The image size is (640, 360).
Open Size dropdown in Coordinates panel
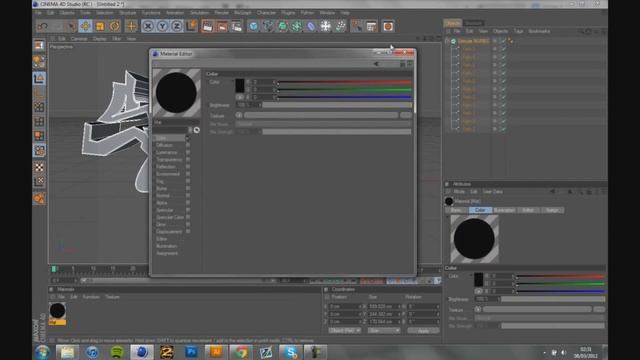pos(383,330)
